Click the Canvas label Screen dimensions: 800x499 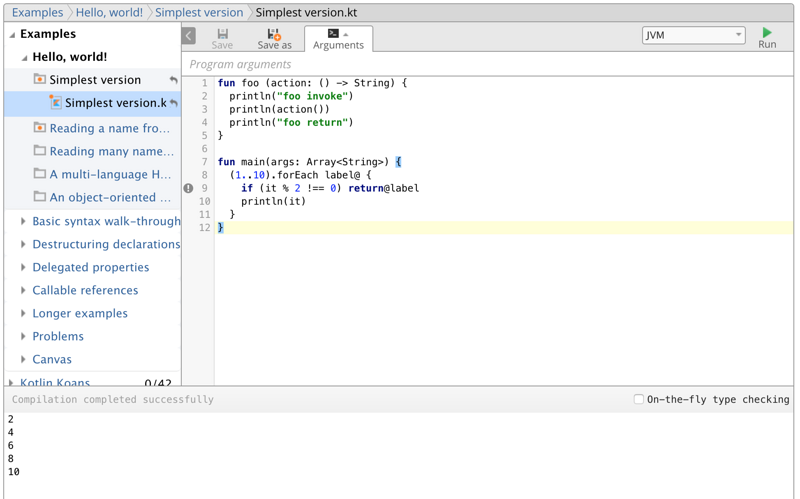click(x=52, y=359)
